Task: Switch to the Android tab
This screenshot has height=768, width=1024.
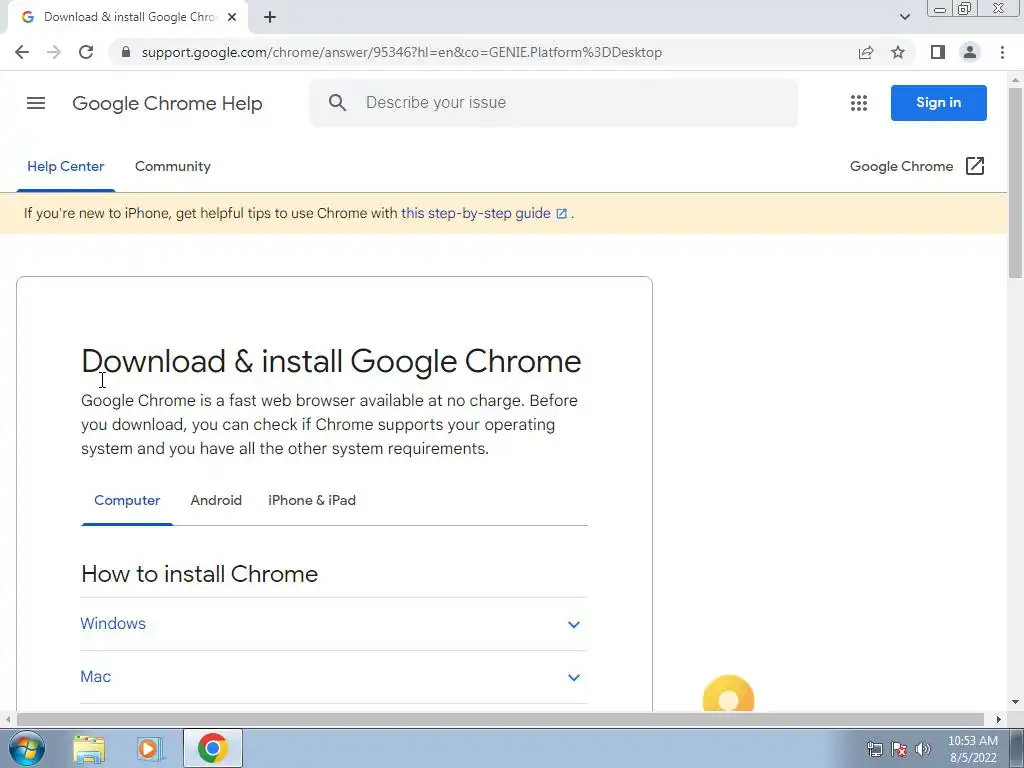Action: coord(216,500)
